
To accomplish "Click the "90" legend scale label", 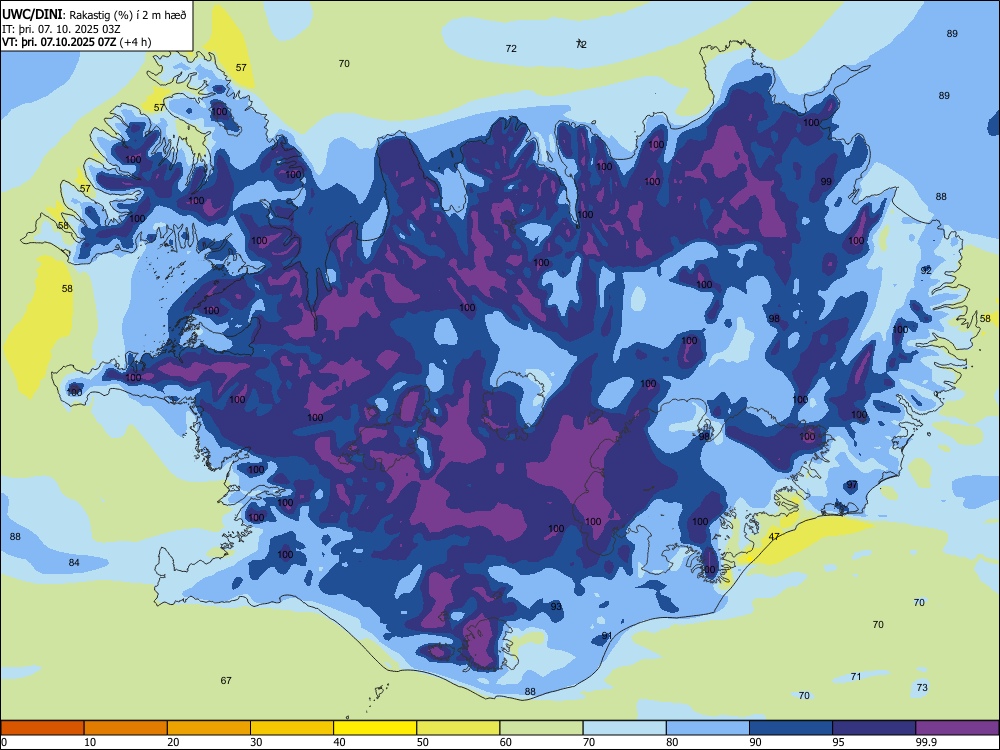I will pyautogui.click(x=755, y=742).
